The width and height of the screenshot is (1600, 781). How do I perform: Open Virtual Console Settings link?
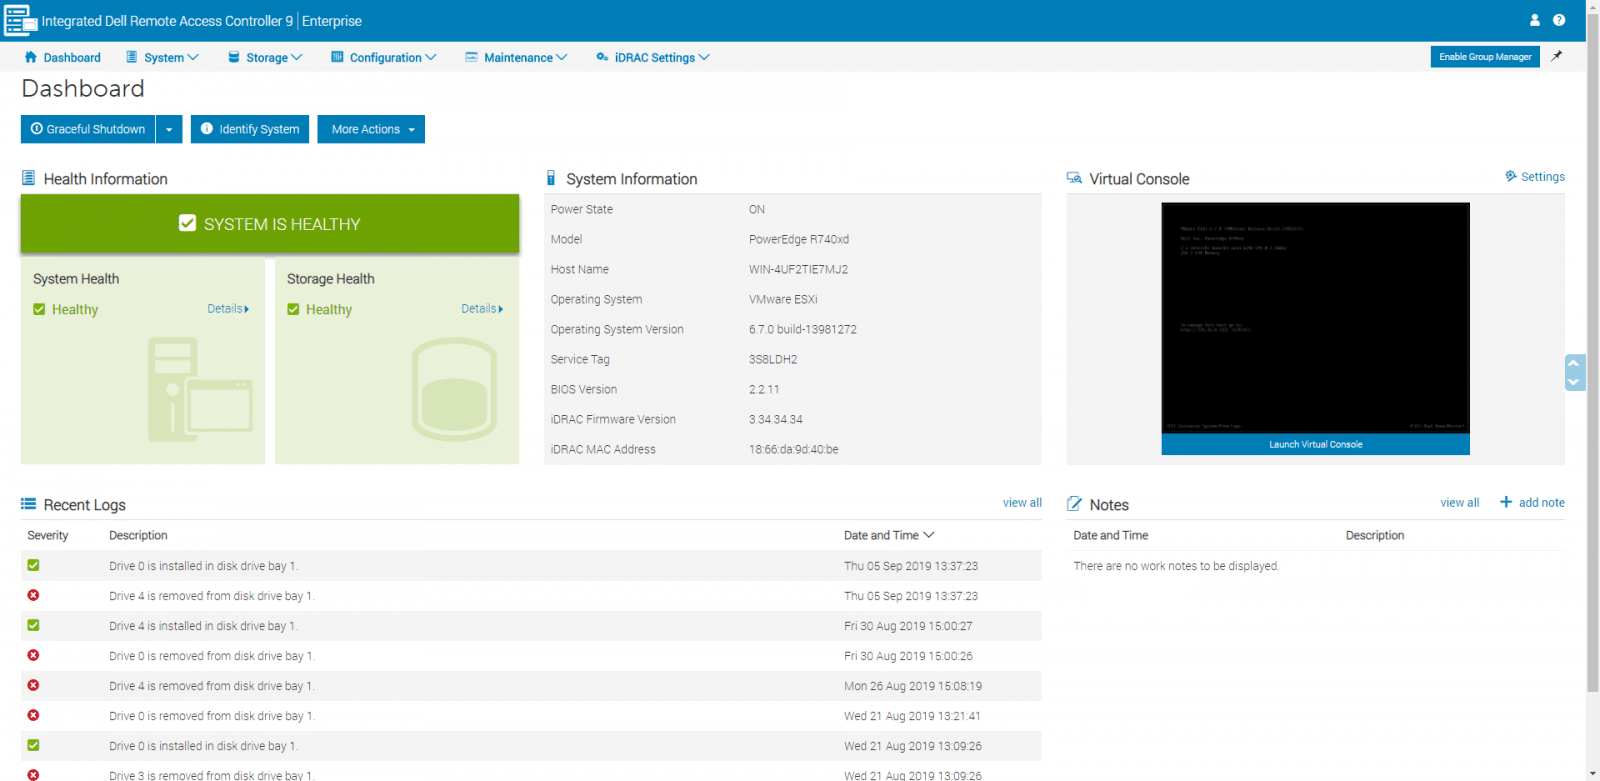1543,177
